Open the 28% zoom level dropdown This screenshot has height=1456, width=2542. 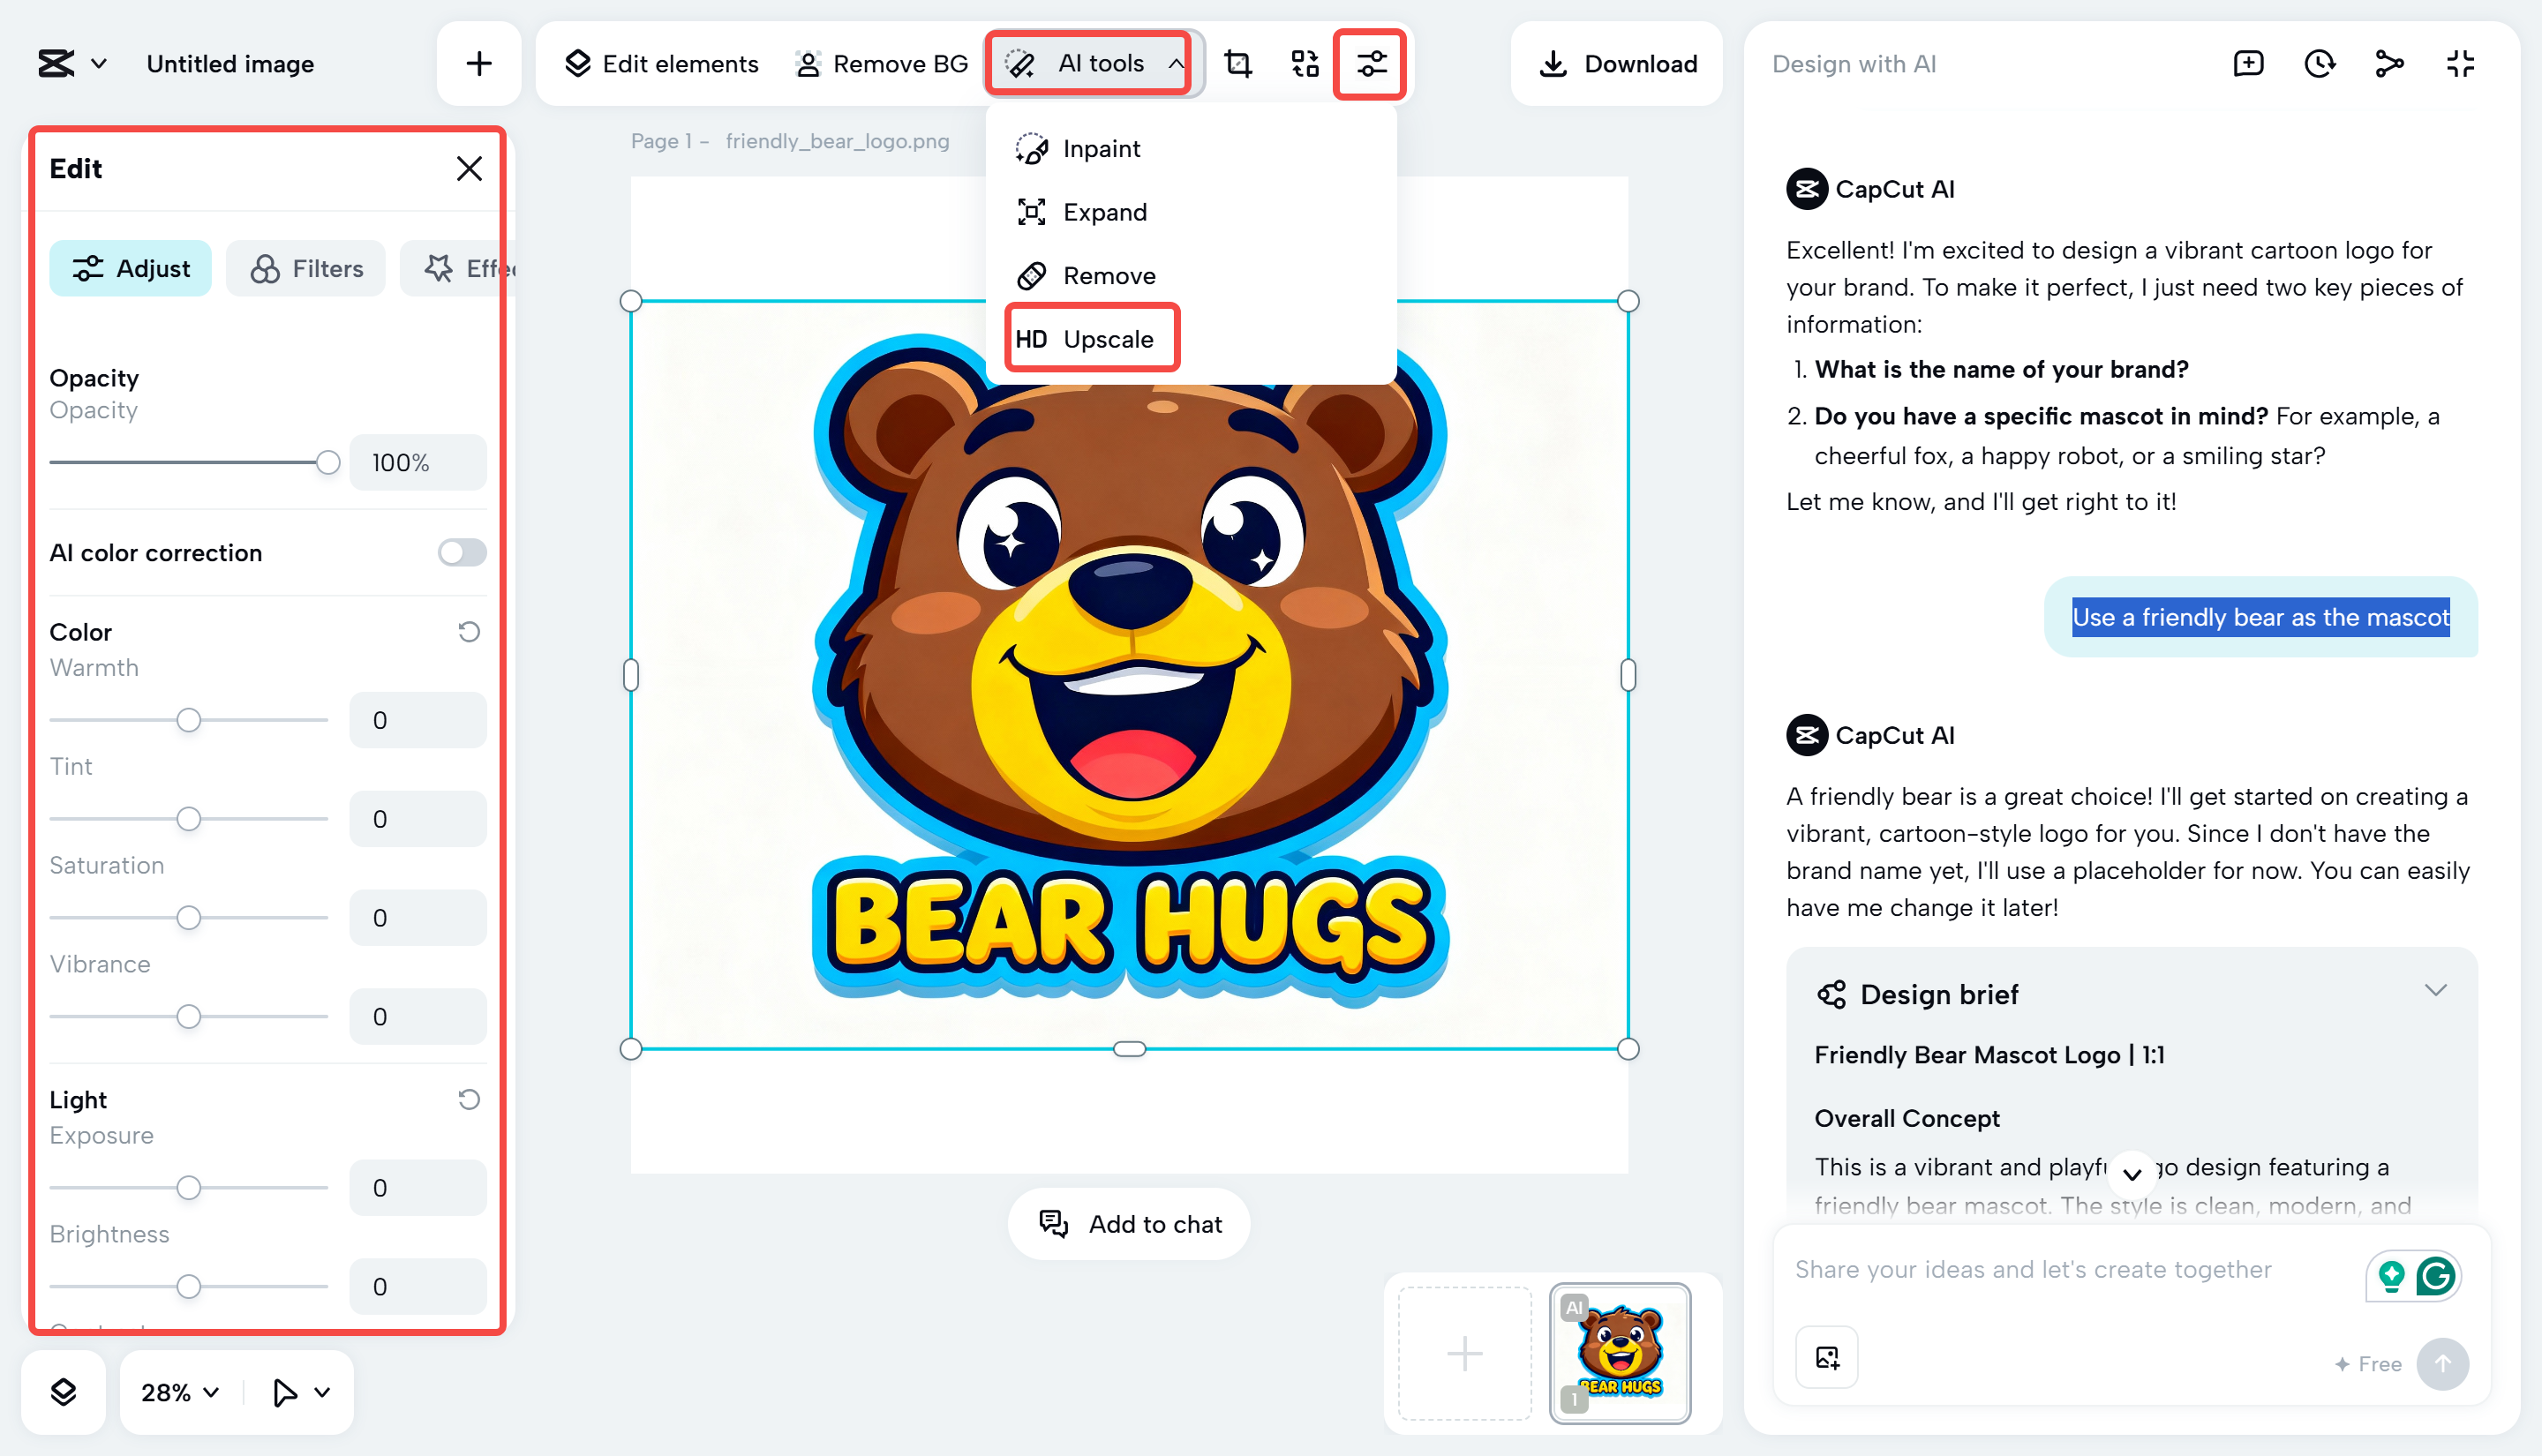coord(180,1392)
